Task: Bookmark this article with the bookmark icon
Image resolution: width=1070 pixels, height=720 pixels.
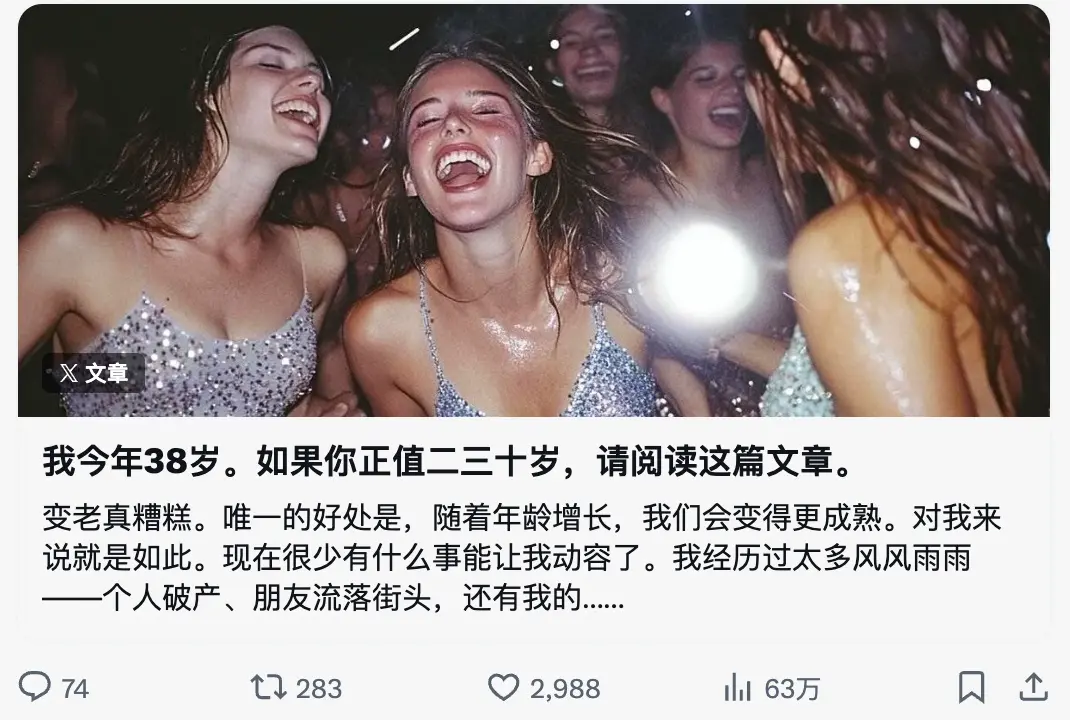Action: pos(971,687)
